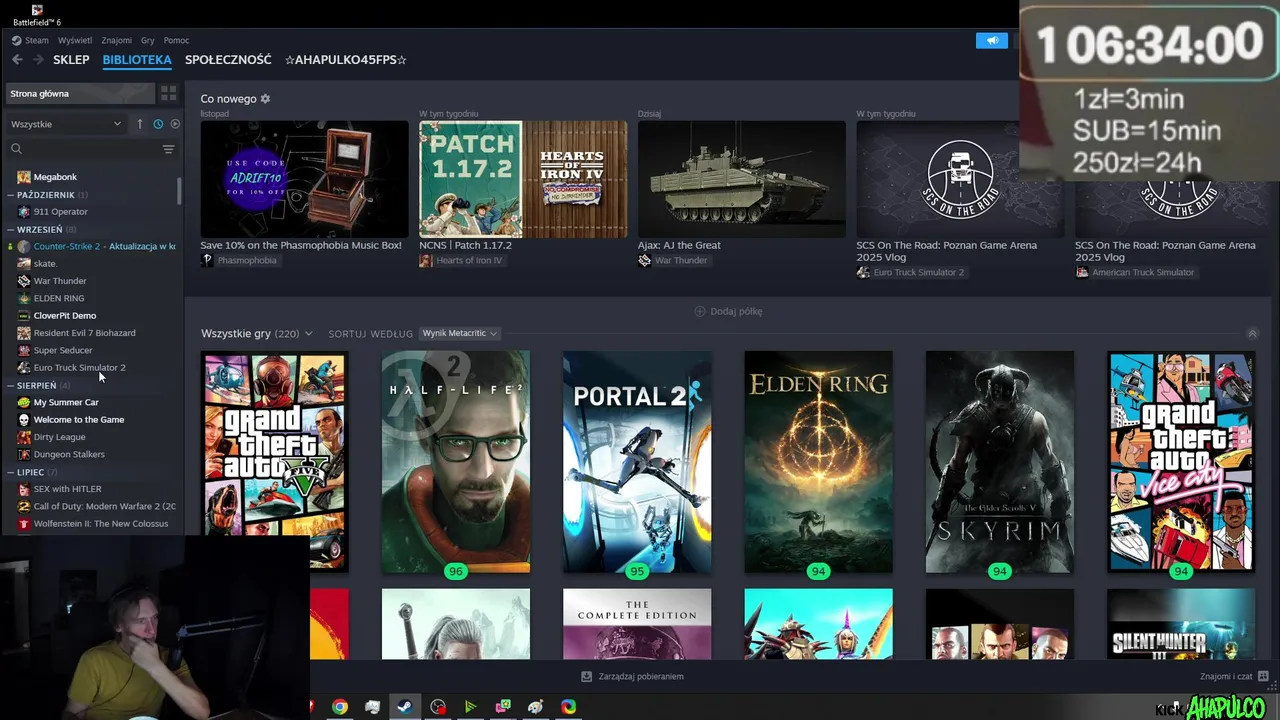Open the Pomoc menu
The width and height of the screenshot is (1280, 720).
176,41
